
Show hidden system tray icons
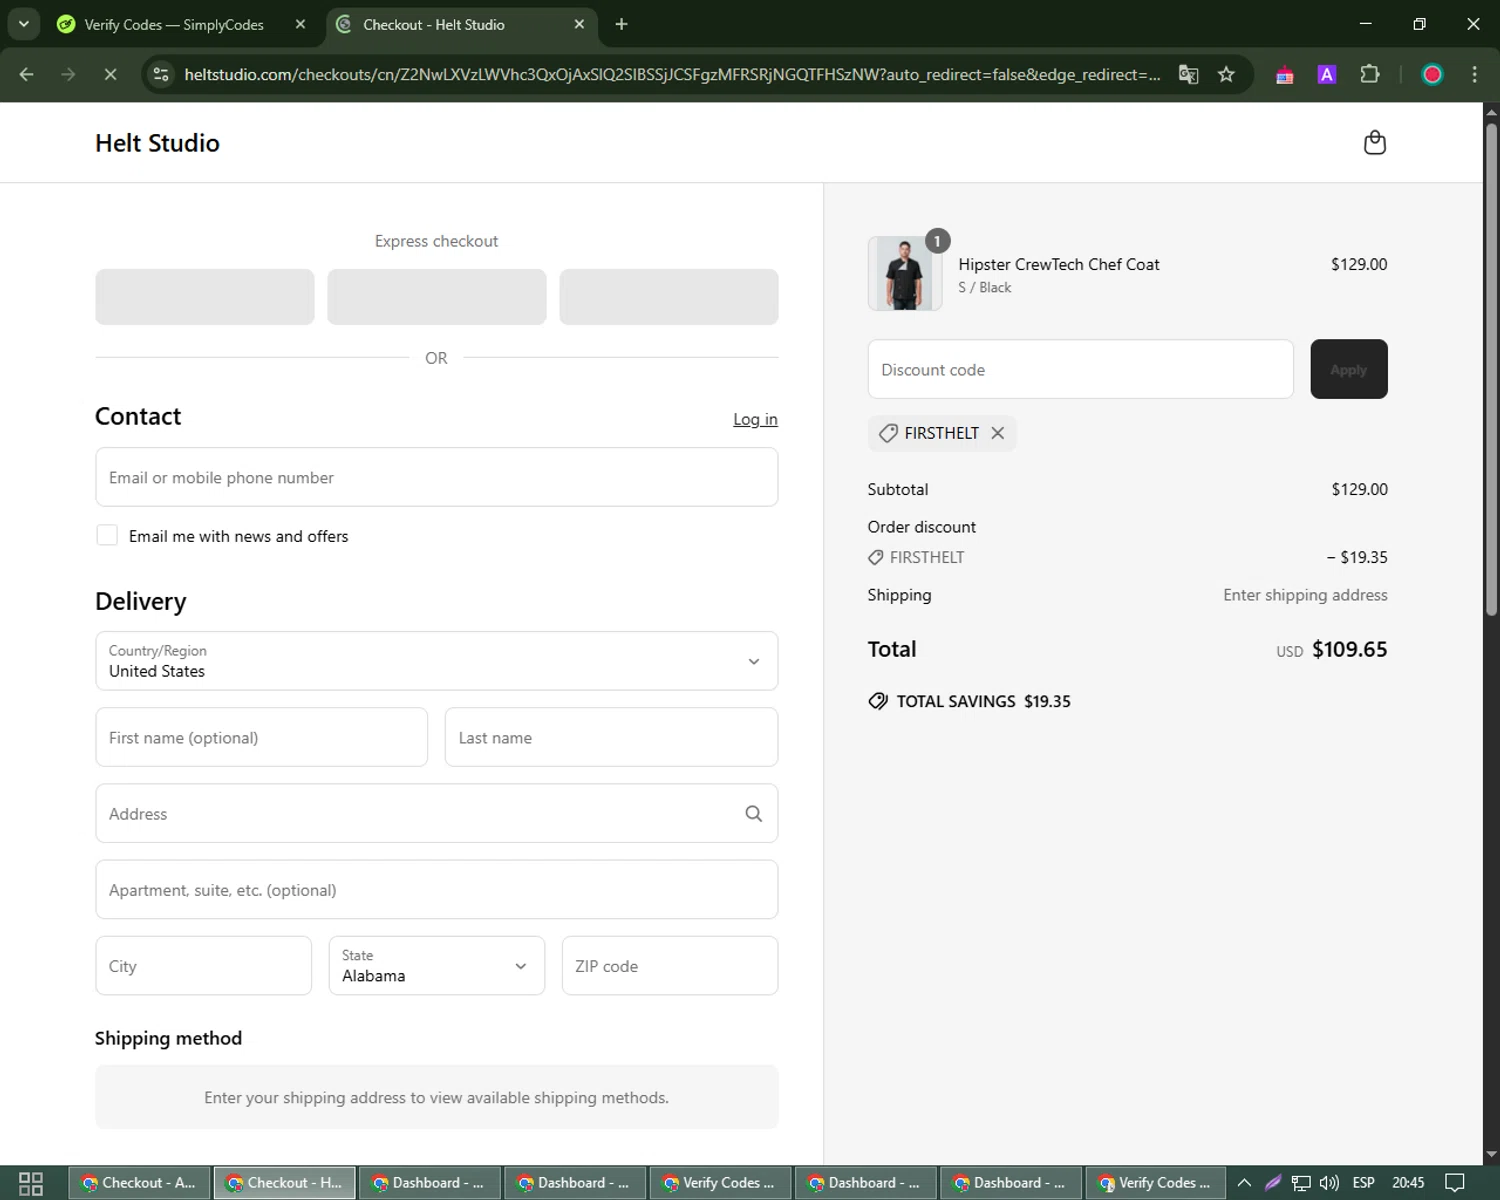1244,1183
